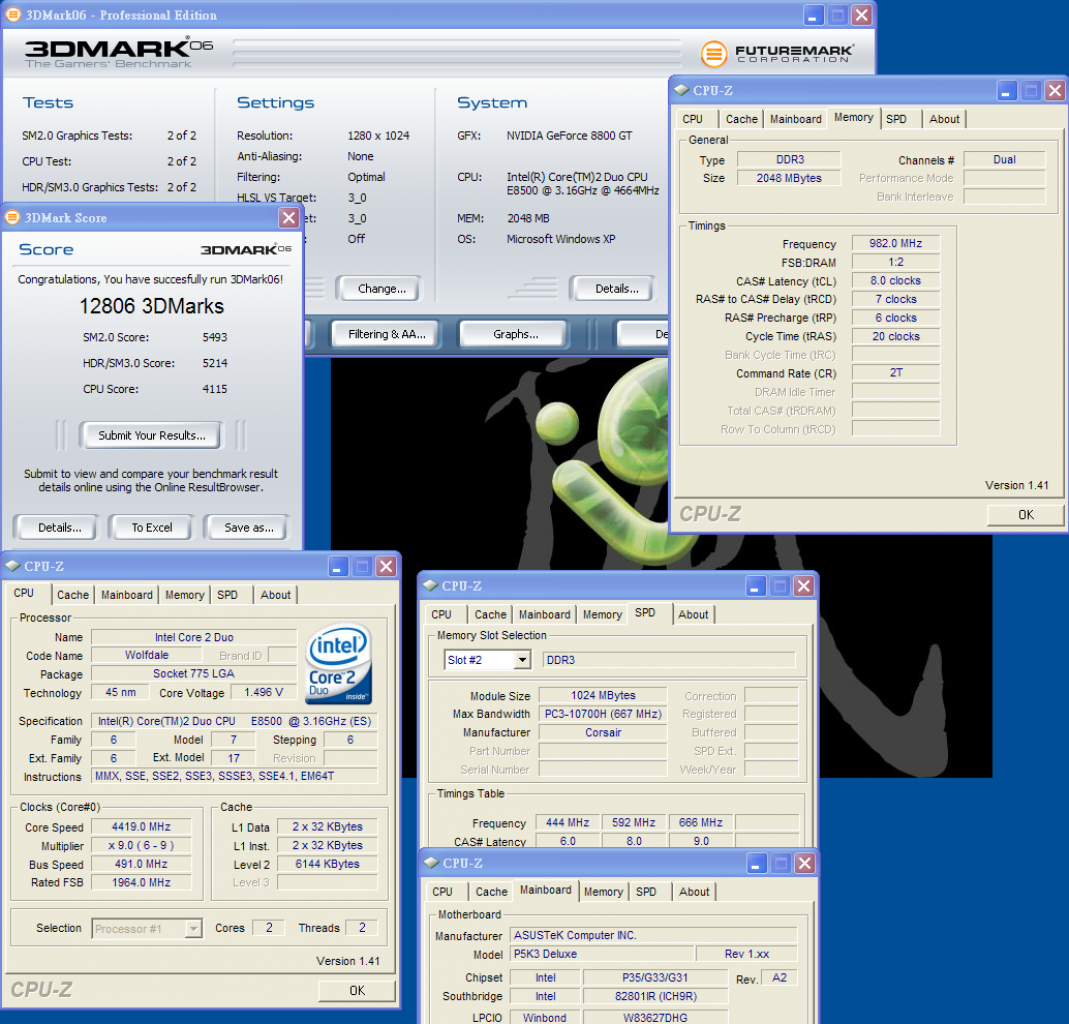Click 8.0 clocks CAS latency value
The height and width of the screenshot is (1024, 1069).
[895, 281]
